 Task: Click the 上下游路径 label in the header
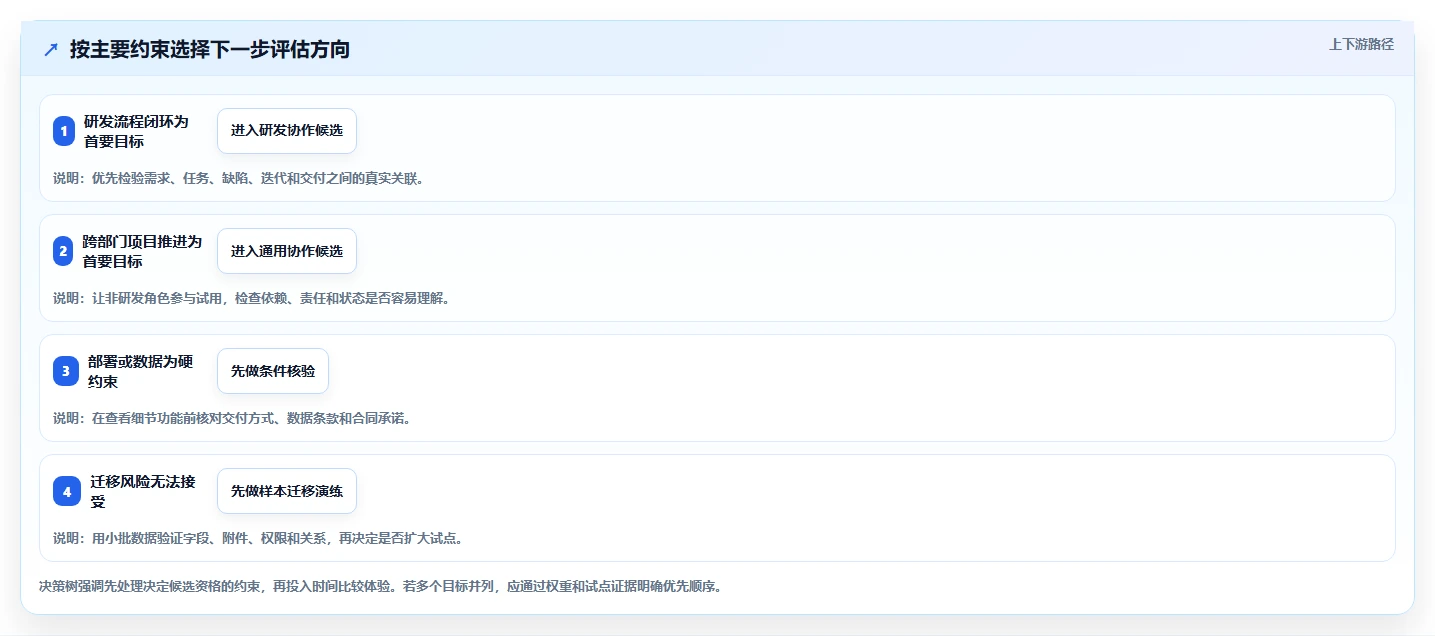1361,44
